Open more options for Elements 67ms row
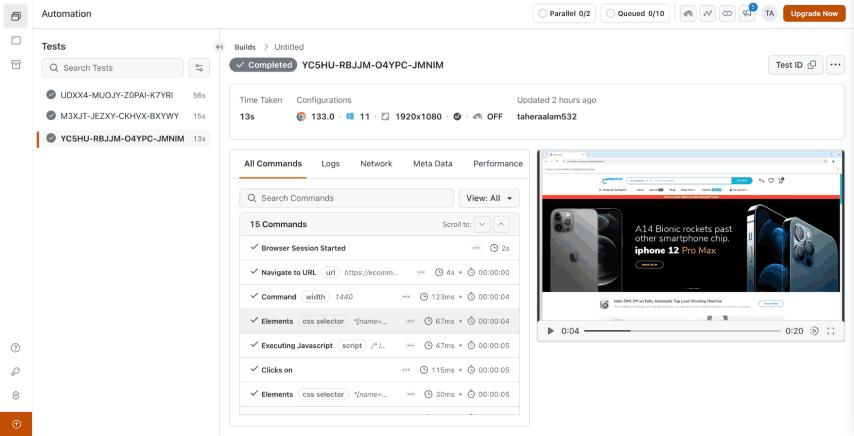This screenshot has width=854, height=436. click(410, 321)
